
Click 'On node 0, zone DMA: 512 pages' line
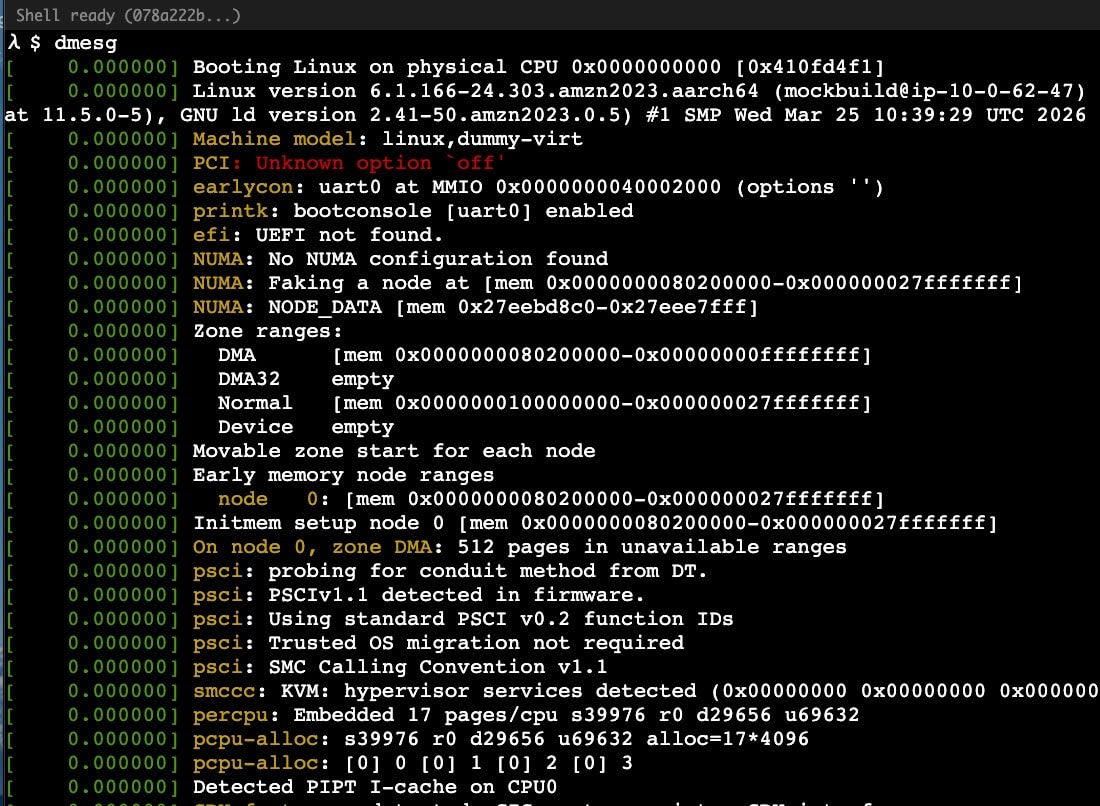tap(520, 547)
